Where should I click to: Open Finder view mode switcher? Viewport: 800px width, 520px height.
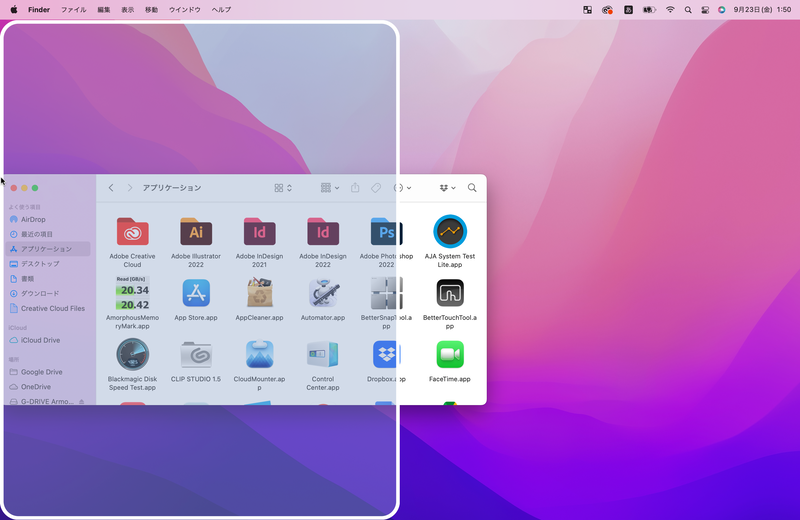tap(283, 188)
